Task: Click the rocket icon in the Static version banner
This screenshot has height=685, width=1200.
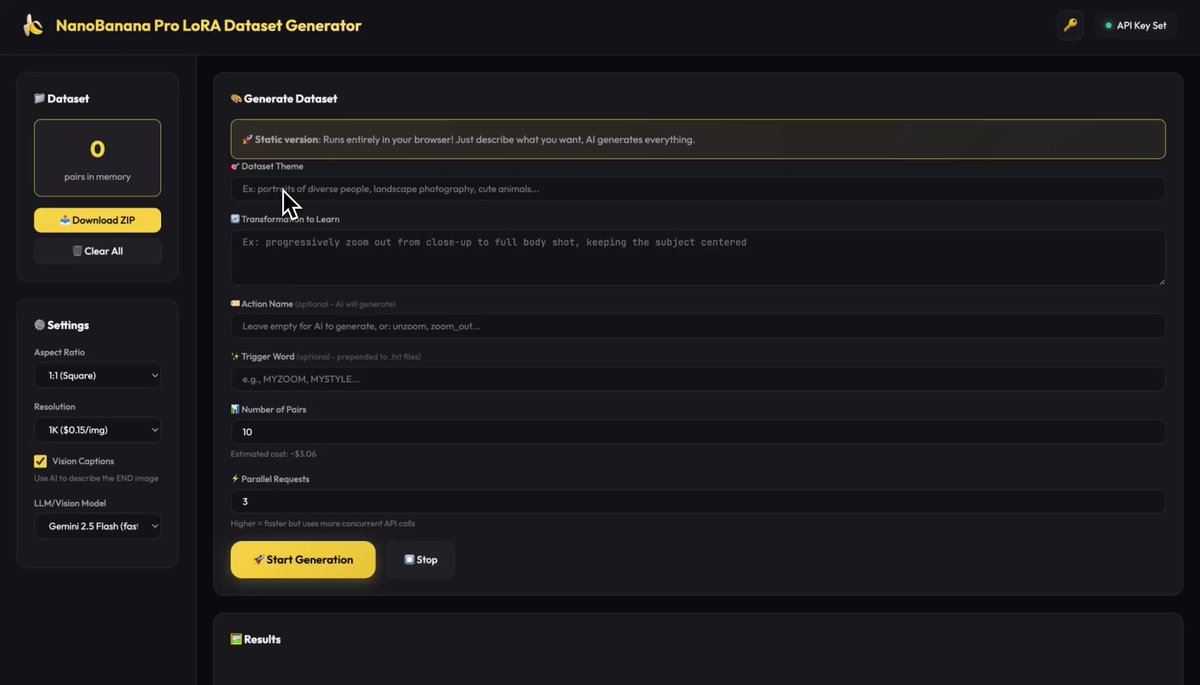Action: click(247, 140)
